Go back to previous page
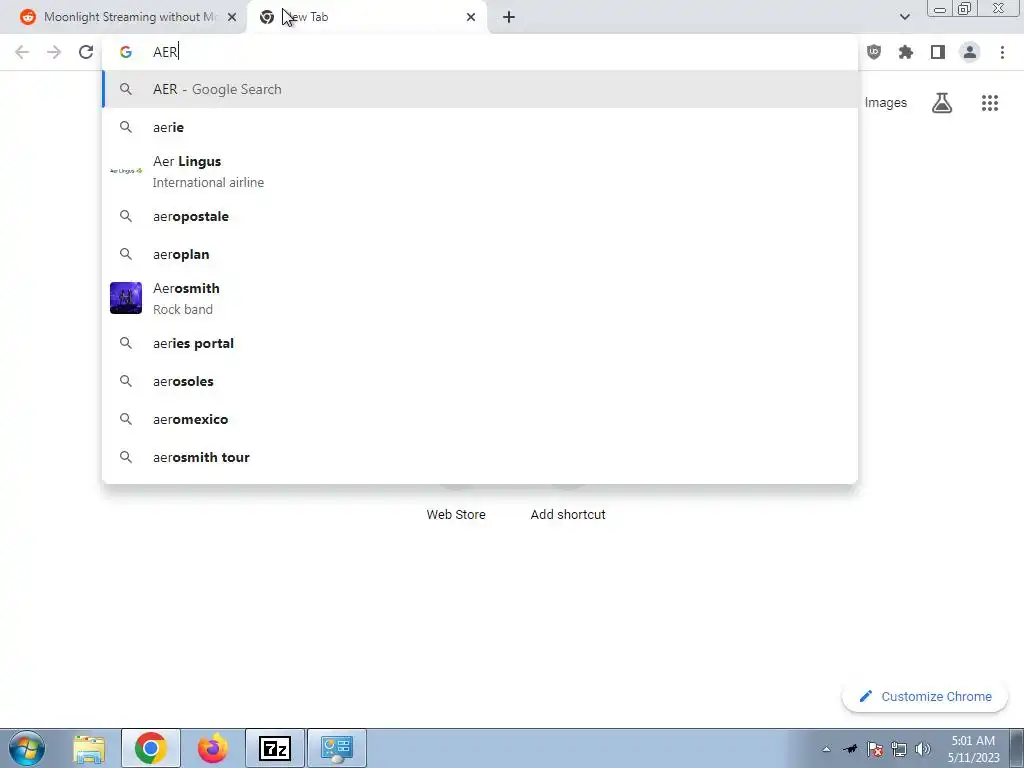This screenshot has width=1024, height=768. click(x=22, y=52)
